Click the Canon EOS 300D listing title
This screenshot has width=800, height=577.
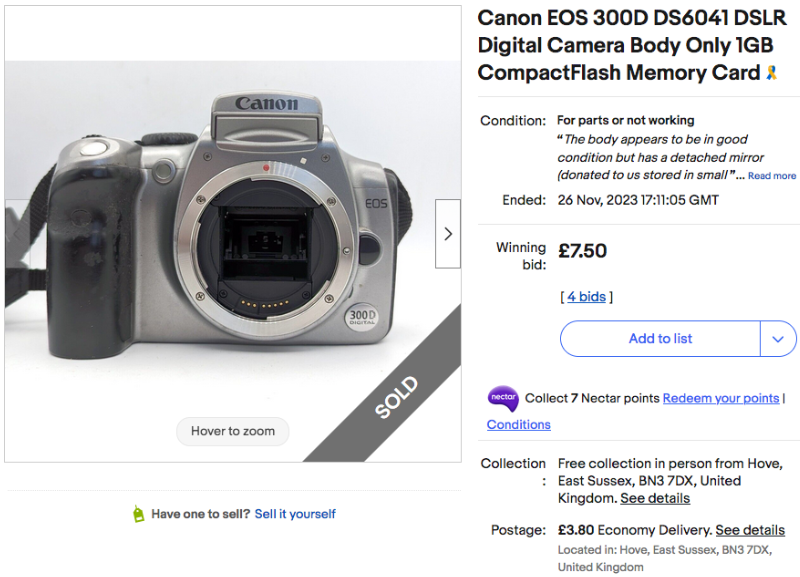[x=625, y=46]
